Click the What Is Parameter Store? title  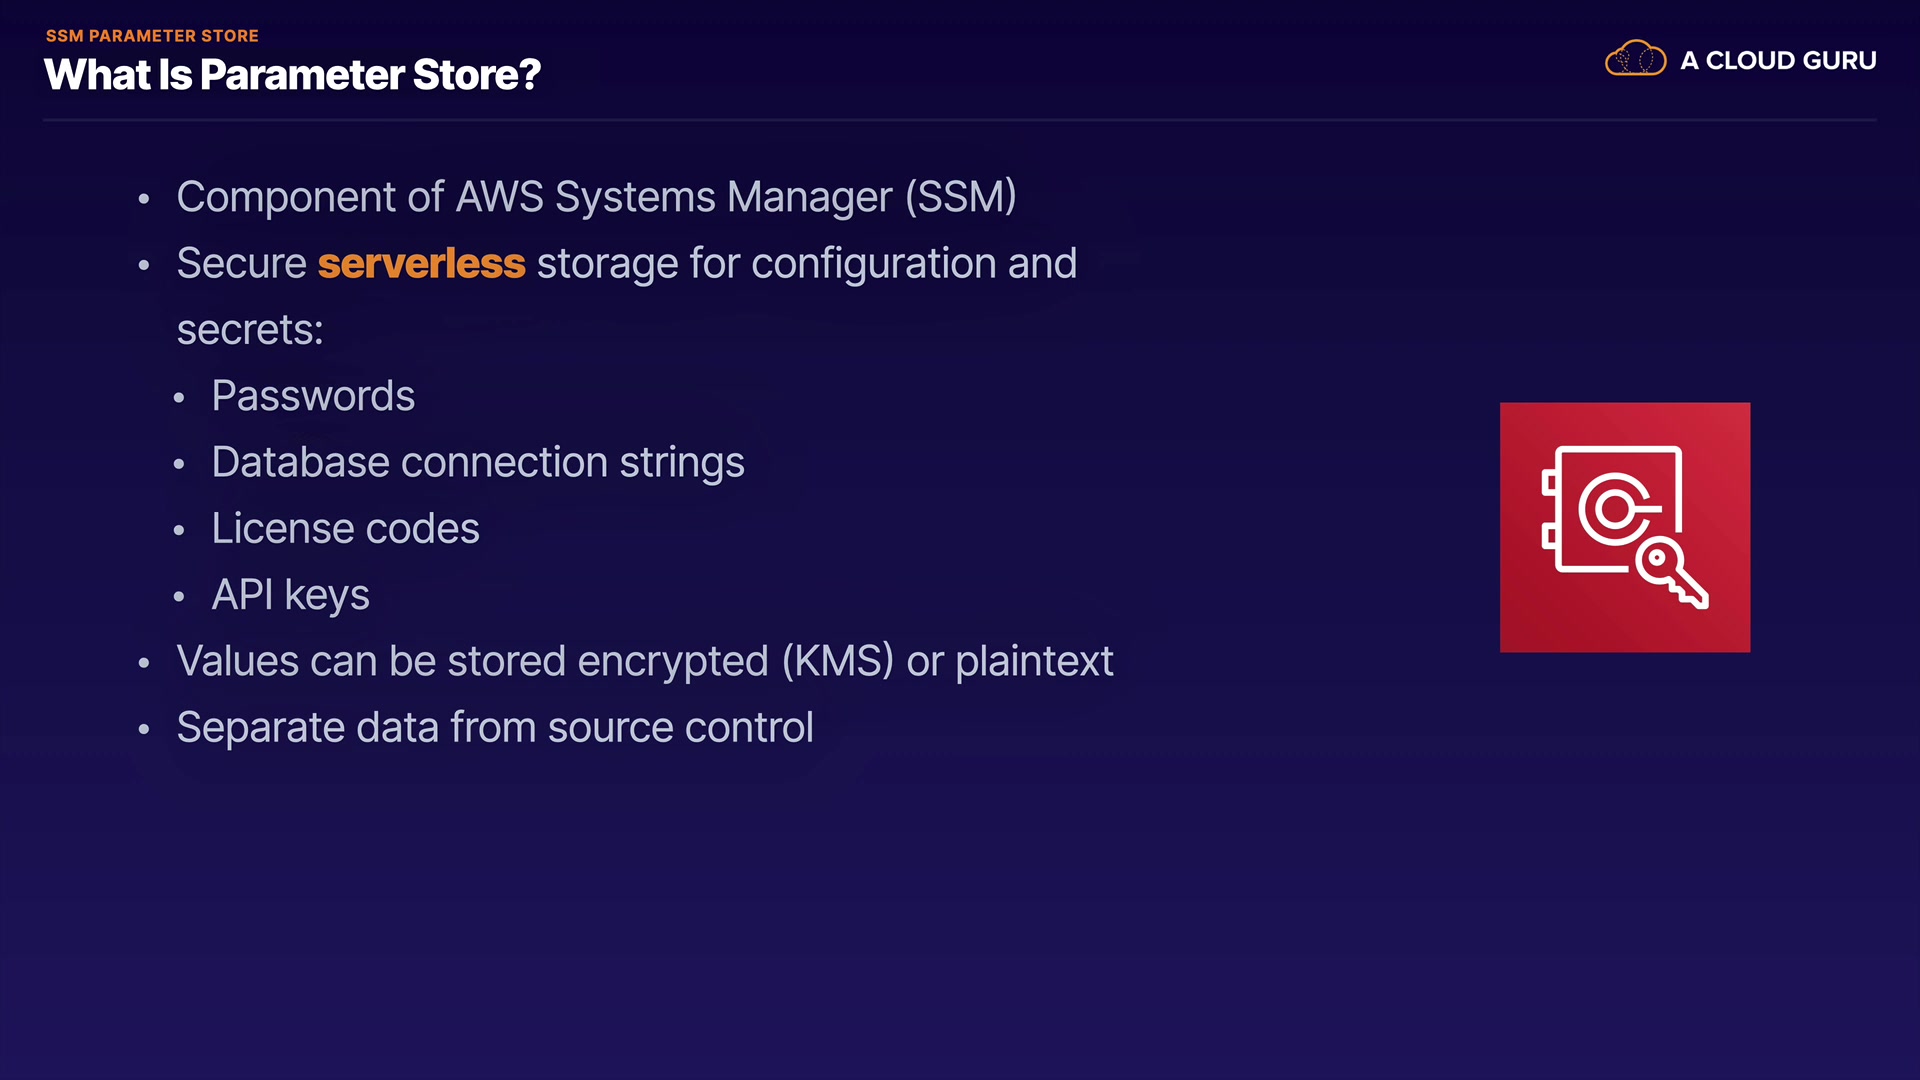click(x=292, y=75)
